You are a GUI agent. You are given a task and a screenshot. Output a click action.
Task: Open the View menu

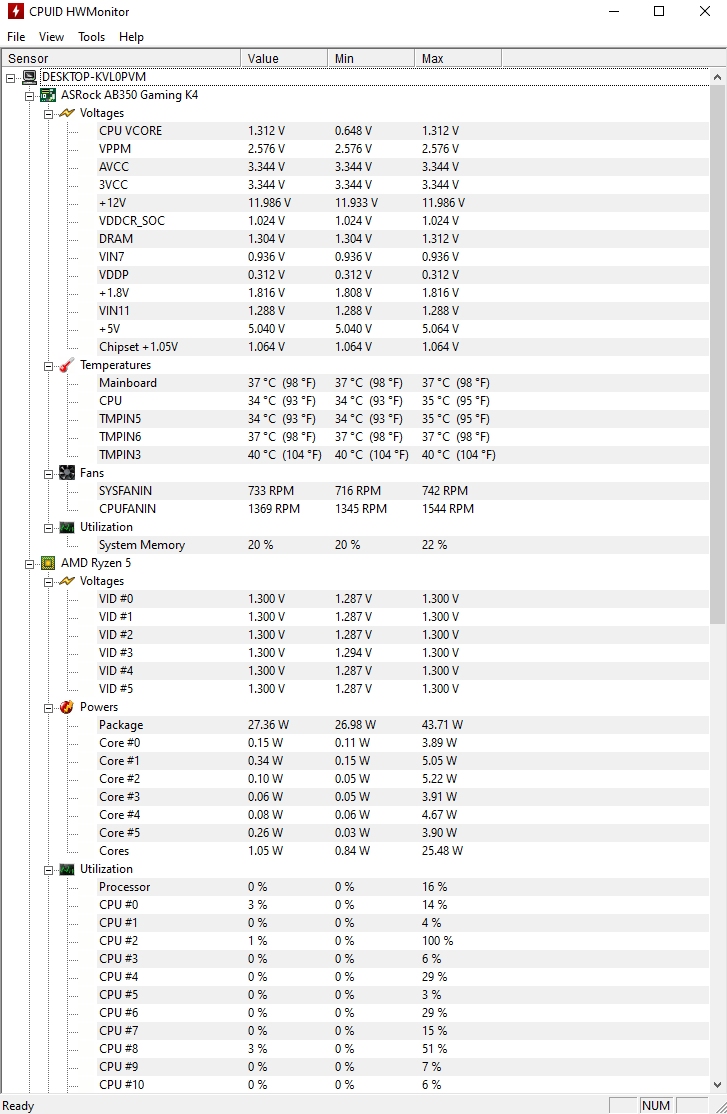[x=51, y=37]
